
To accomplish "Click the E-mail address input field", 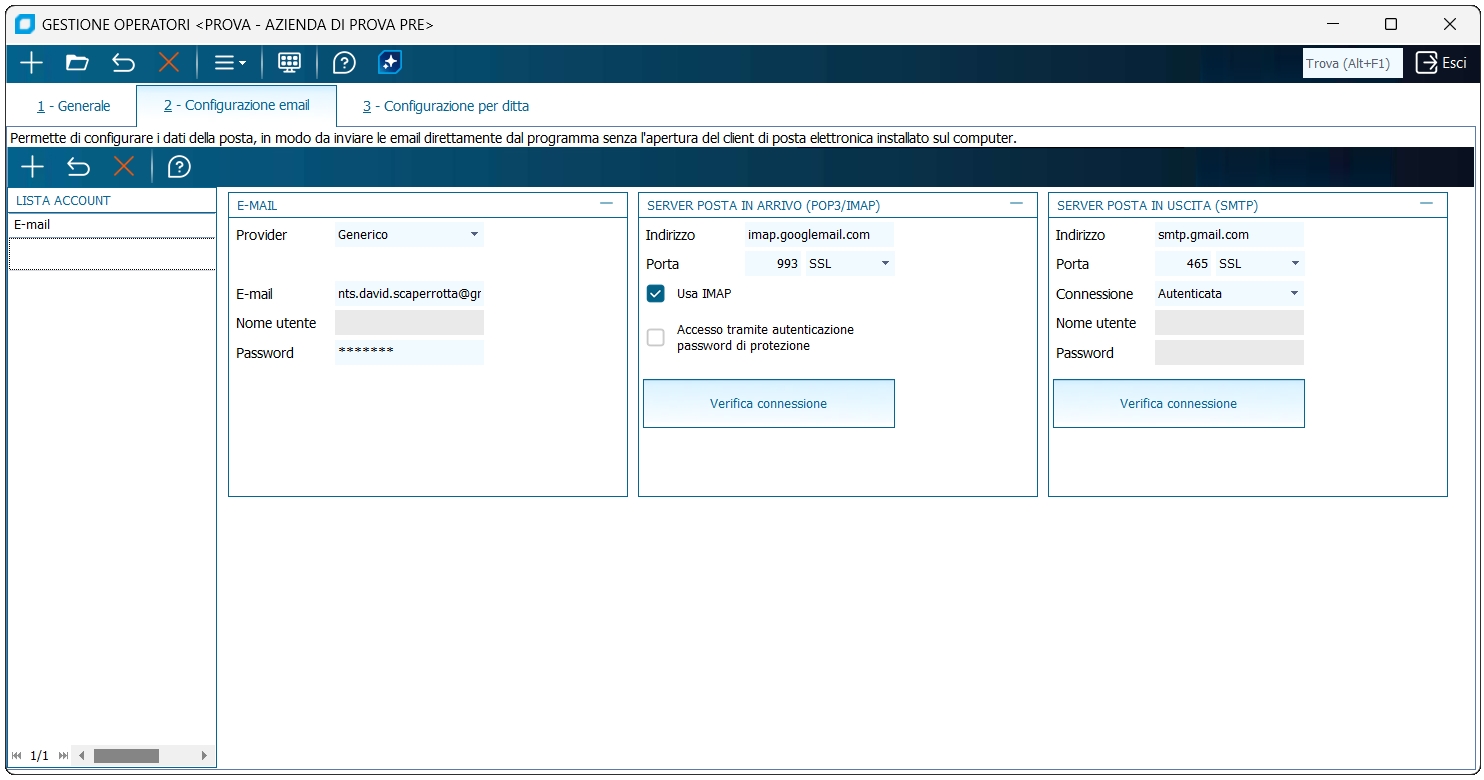I will [409, 294].
